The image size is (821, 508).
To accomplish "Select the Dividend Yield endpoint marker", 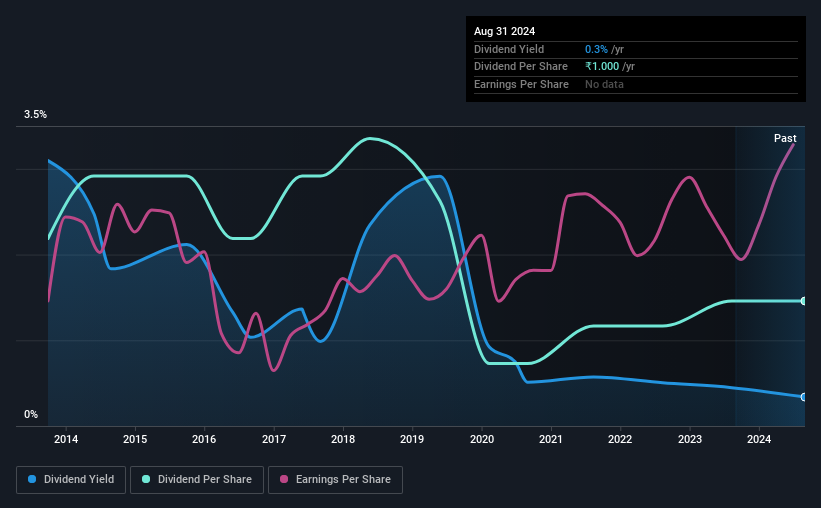I will [x=803, y=397].
